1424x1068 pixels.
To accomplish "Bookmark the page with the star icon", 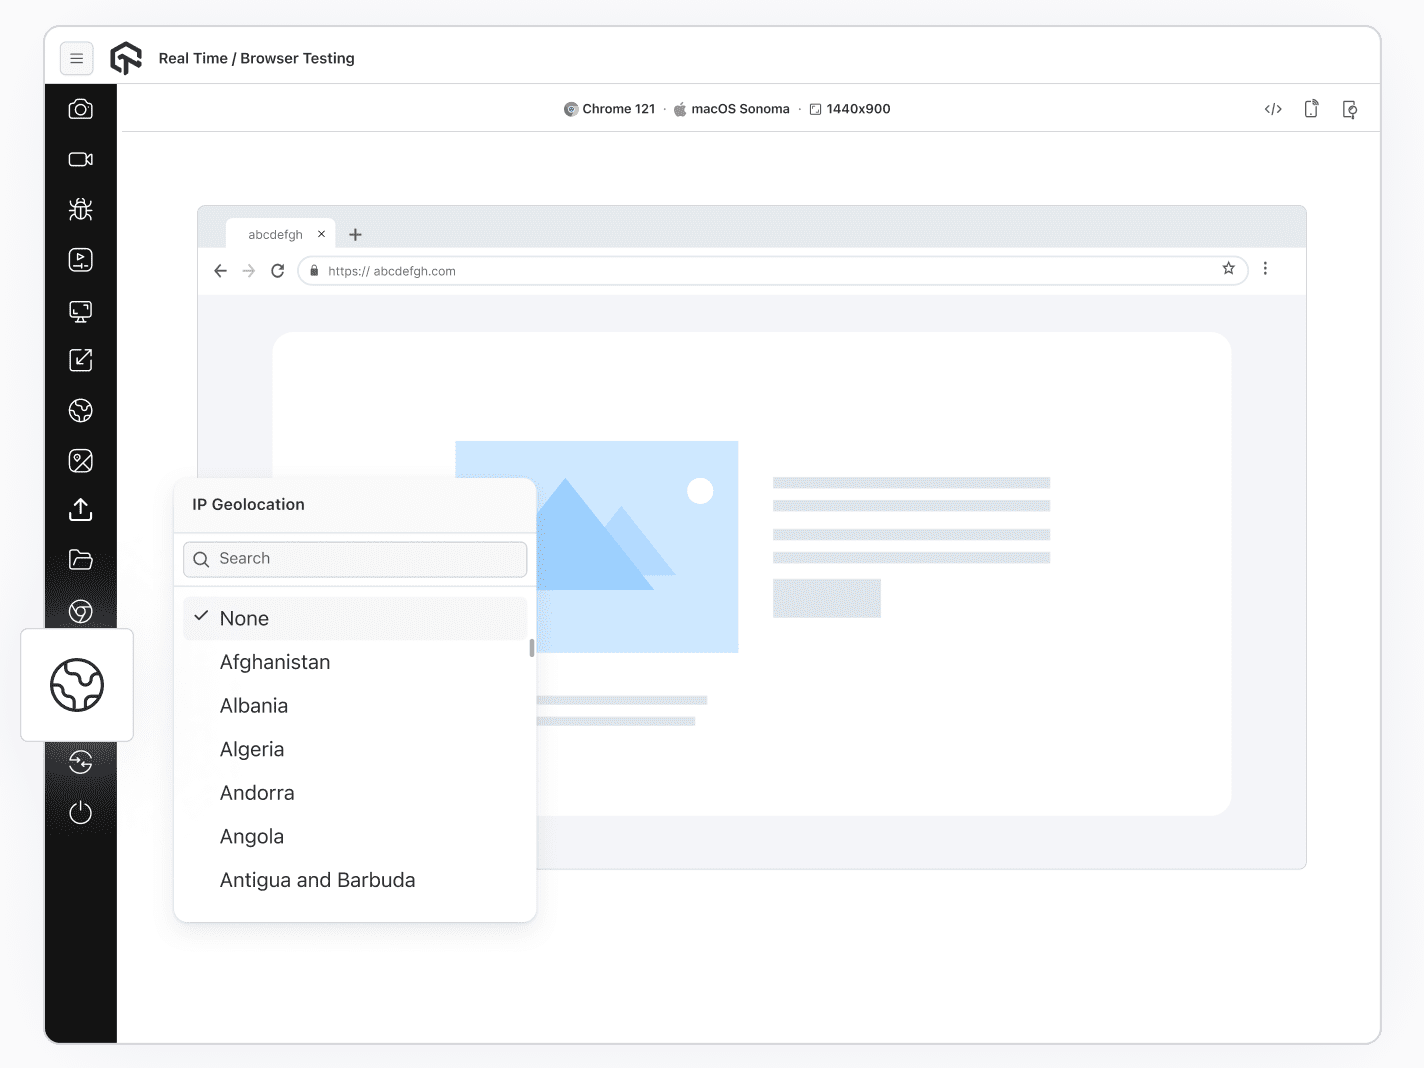I will pyautogui.click(x=1228, y=269).
